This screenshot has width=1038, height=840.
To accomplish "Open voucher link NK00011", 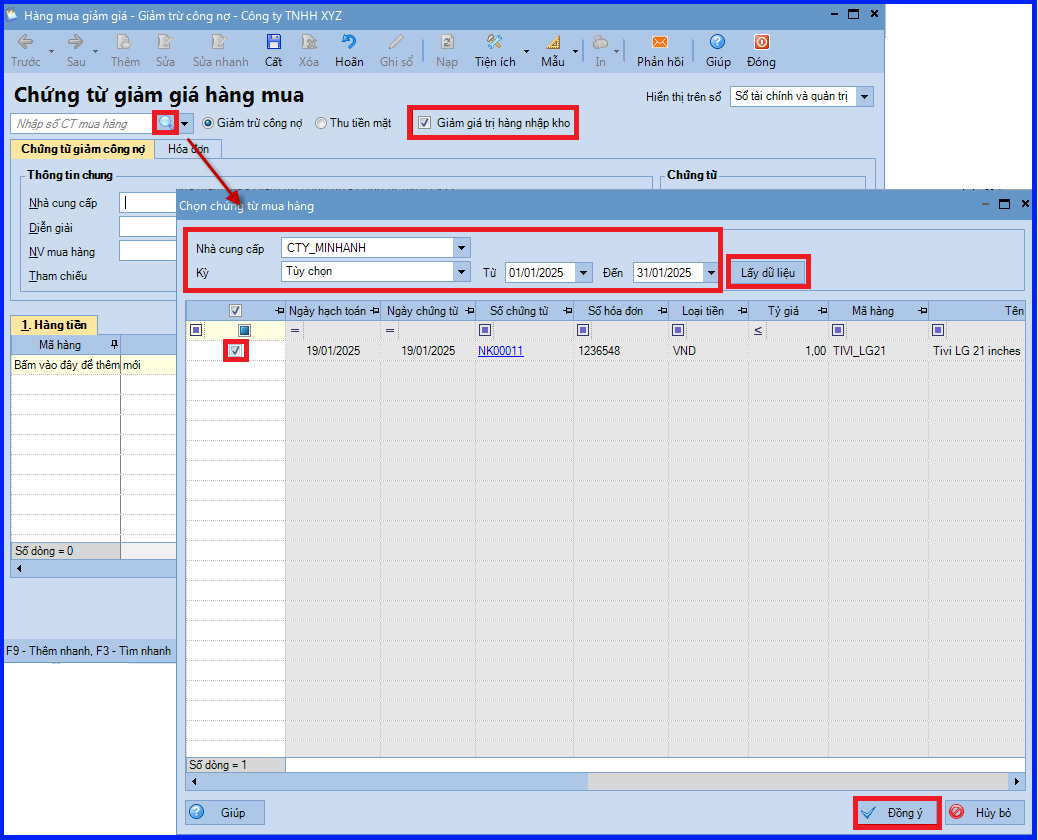I will pyautogui.click(x=500, y=351).
